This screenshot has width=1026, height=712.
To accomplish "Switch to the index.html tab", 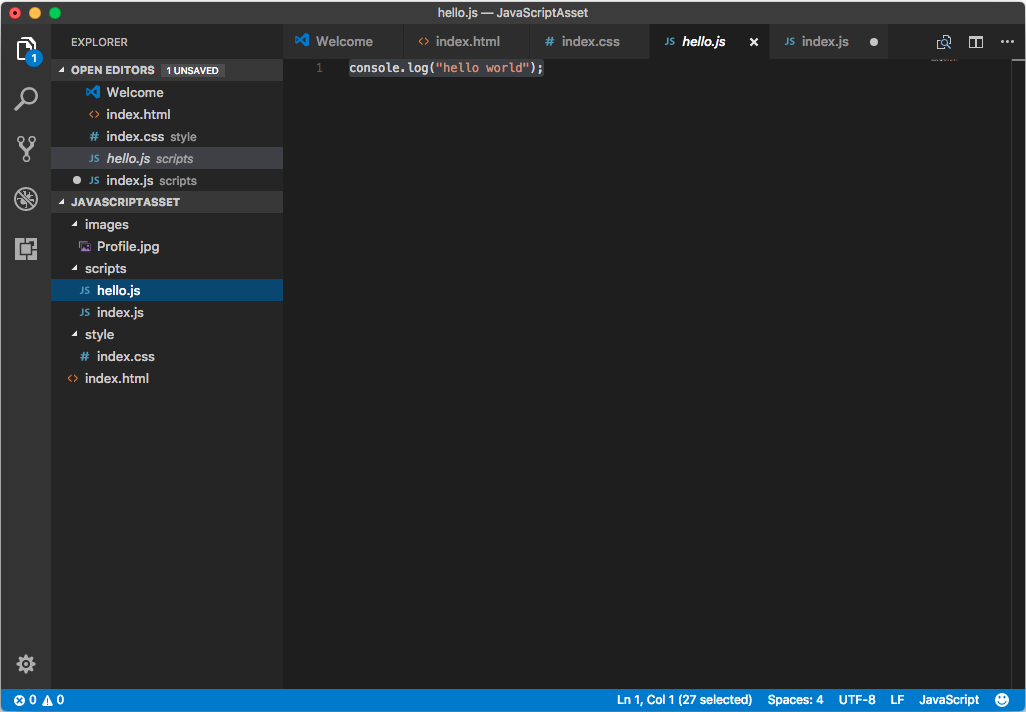I will [x=467, y=41].
